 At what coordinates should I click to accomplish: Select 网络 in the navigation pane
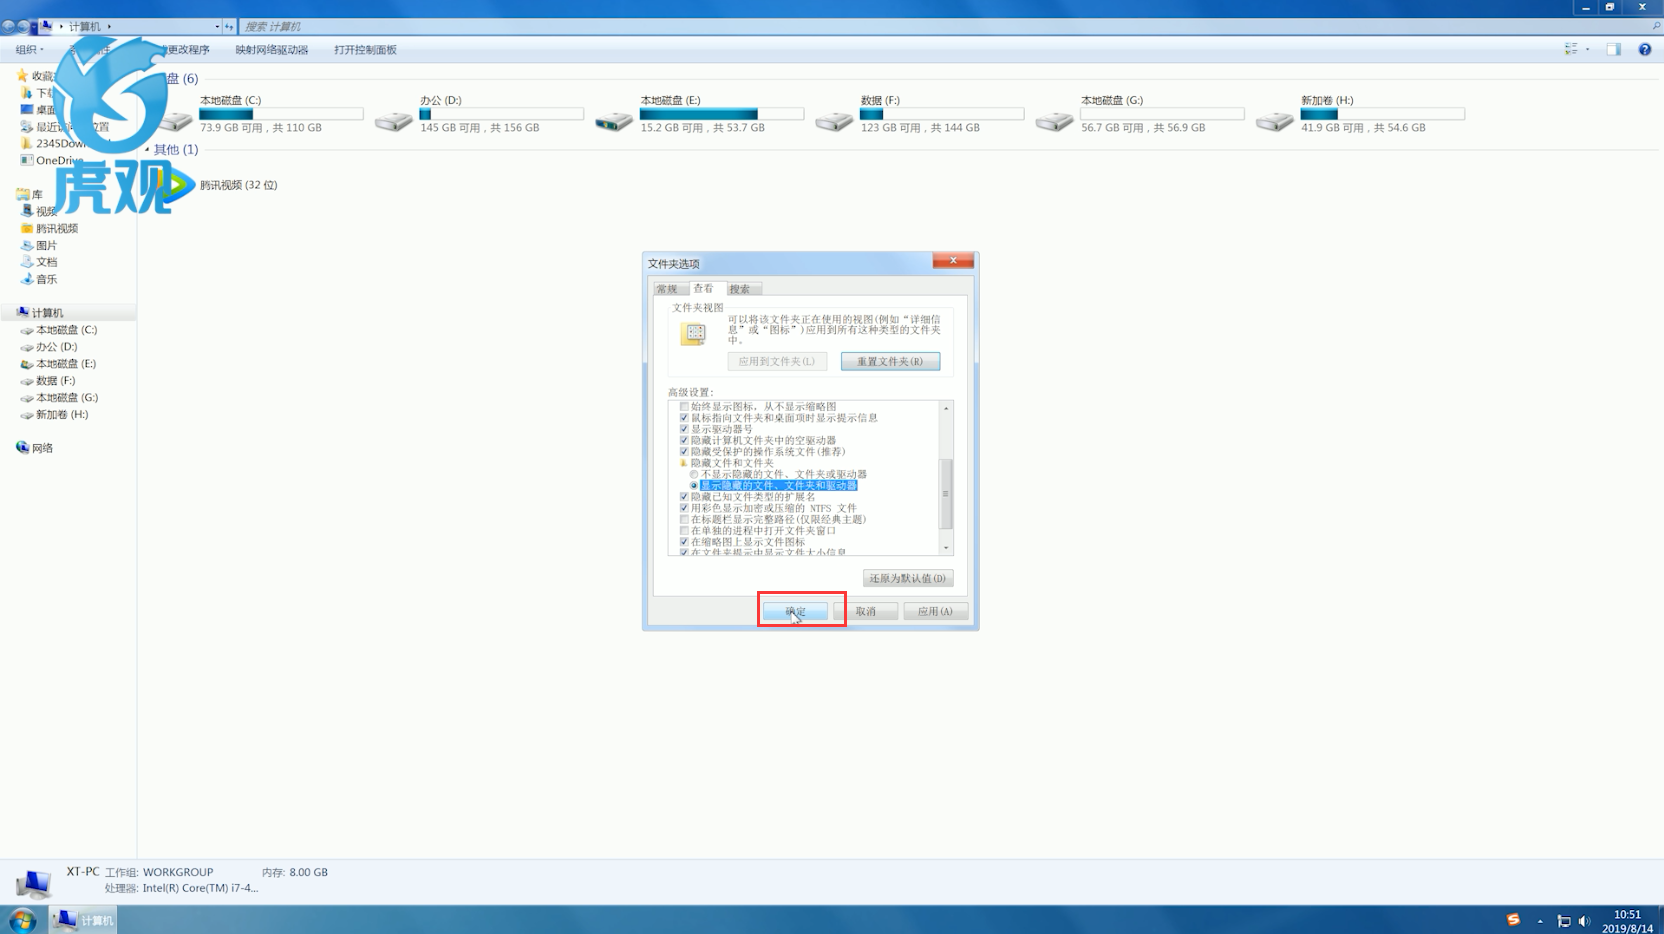(x=35, y=448)
